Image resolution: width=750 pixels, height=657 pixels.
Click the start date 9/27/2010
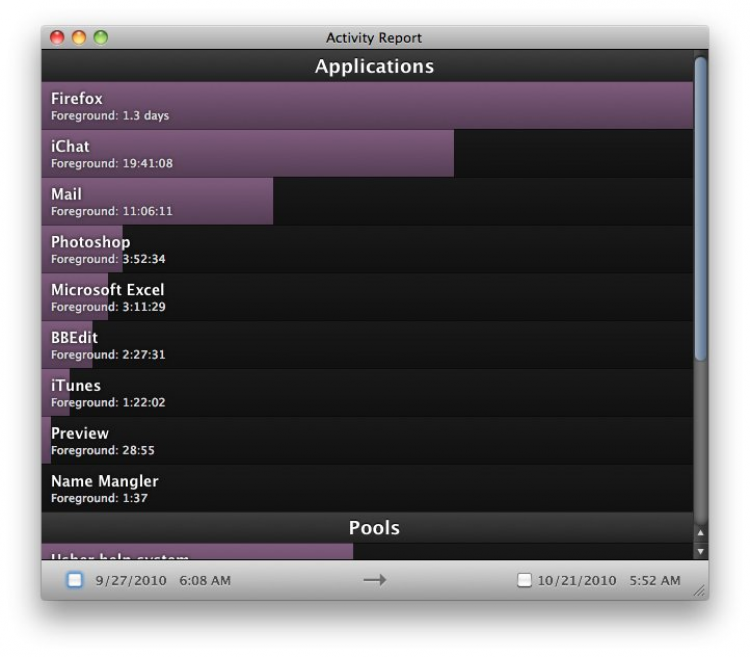[x=131, y=580]
